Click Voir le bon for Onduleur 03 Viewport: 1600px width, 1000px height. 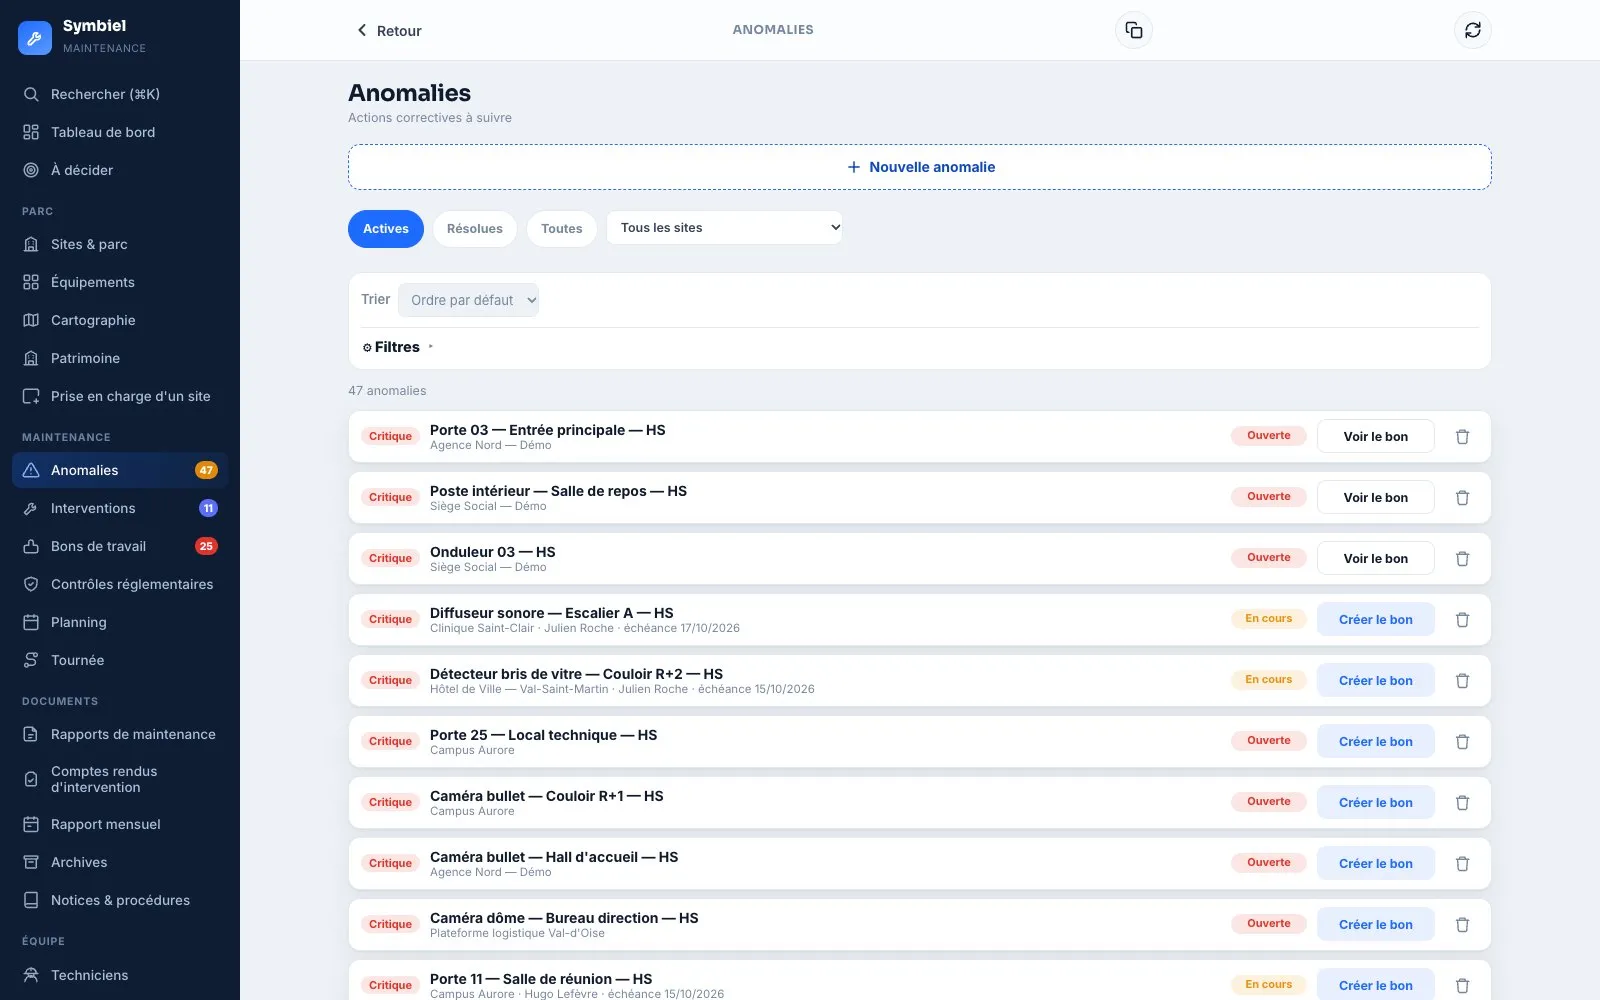[1376, 559]
